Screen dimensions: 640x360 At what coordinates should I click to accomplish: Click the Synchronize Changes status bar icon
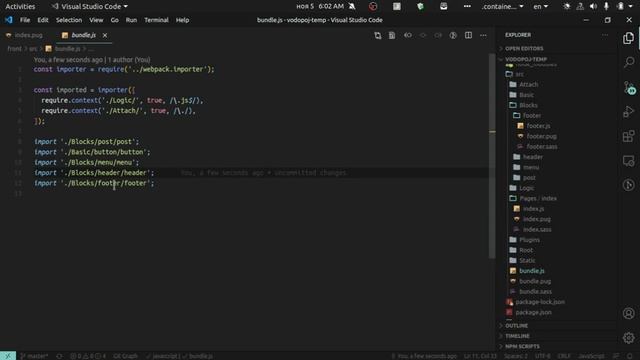60,356
